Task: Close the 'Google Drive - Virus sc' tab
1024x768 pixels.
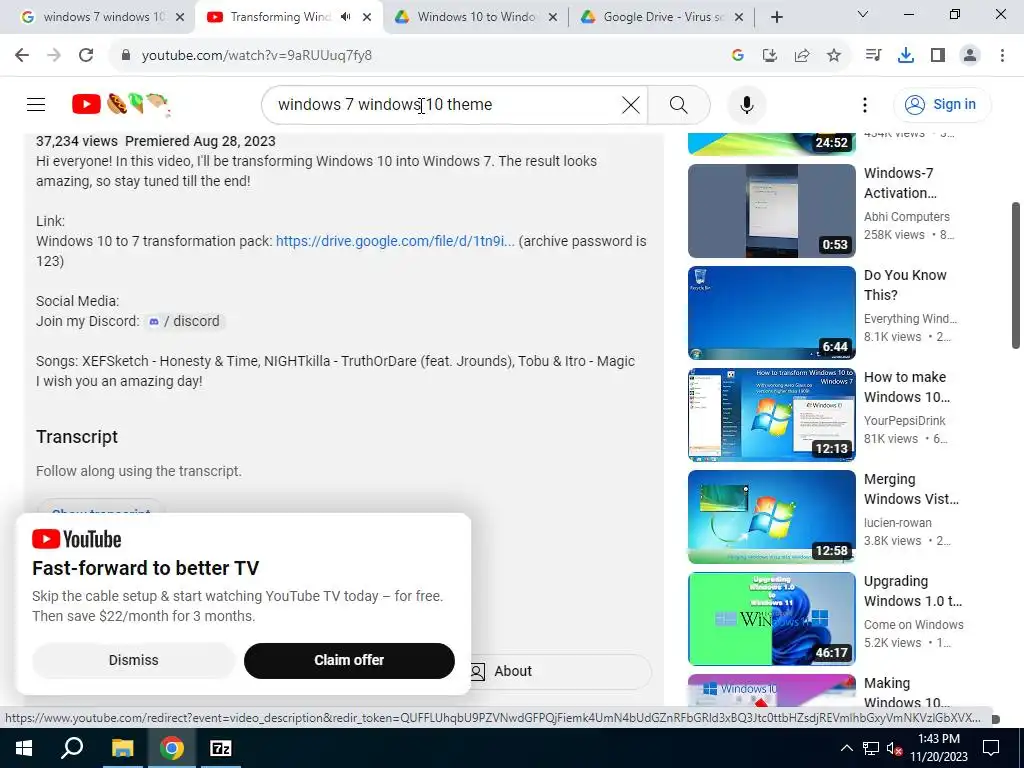Action: pos(739,17)
